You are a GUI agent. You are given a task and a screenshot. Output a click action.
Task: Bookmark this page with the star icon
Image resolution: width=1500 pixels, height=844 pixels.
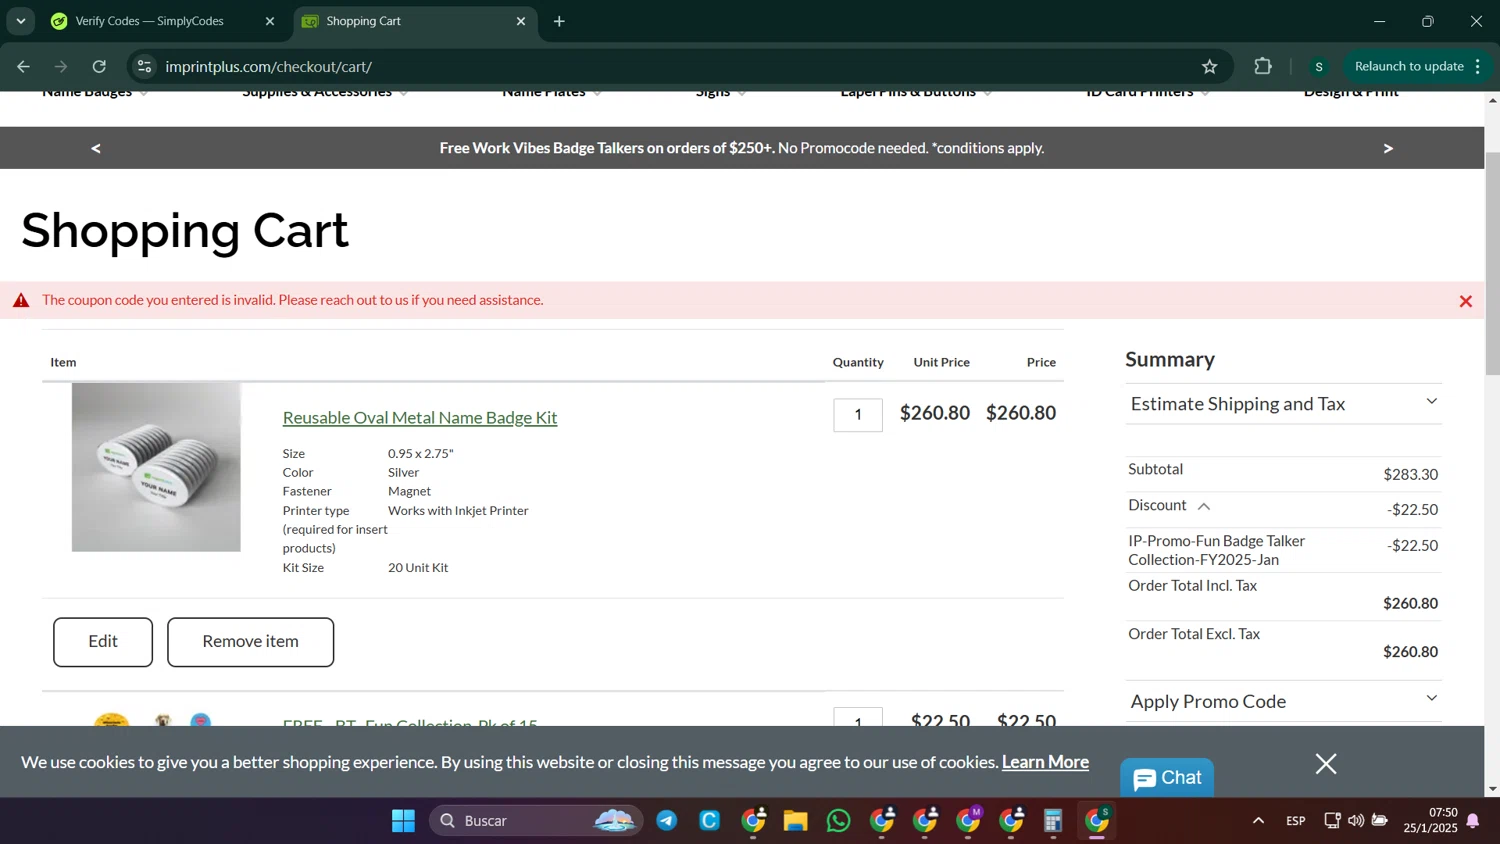coord(1210,66)
